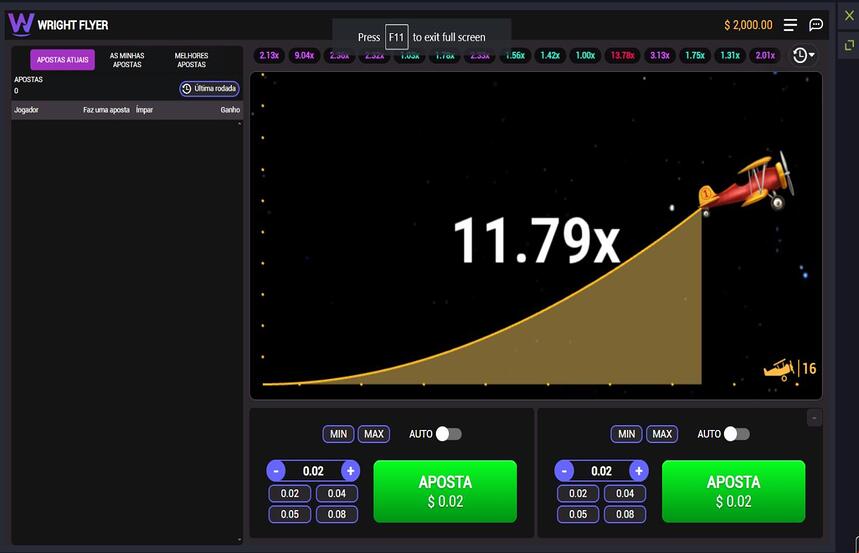Screen dimensions: 859x553
Task: Click the right bet amount field 0.02
Action: tap(602, 471)
